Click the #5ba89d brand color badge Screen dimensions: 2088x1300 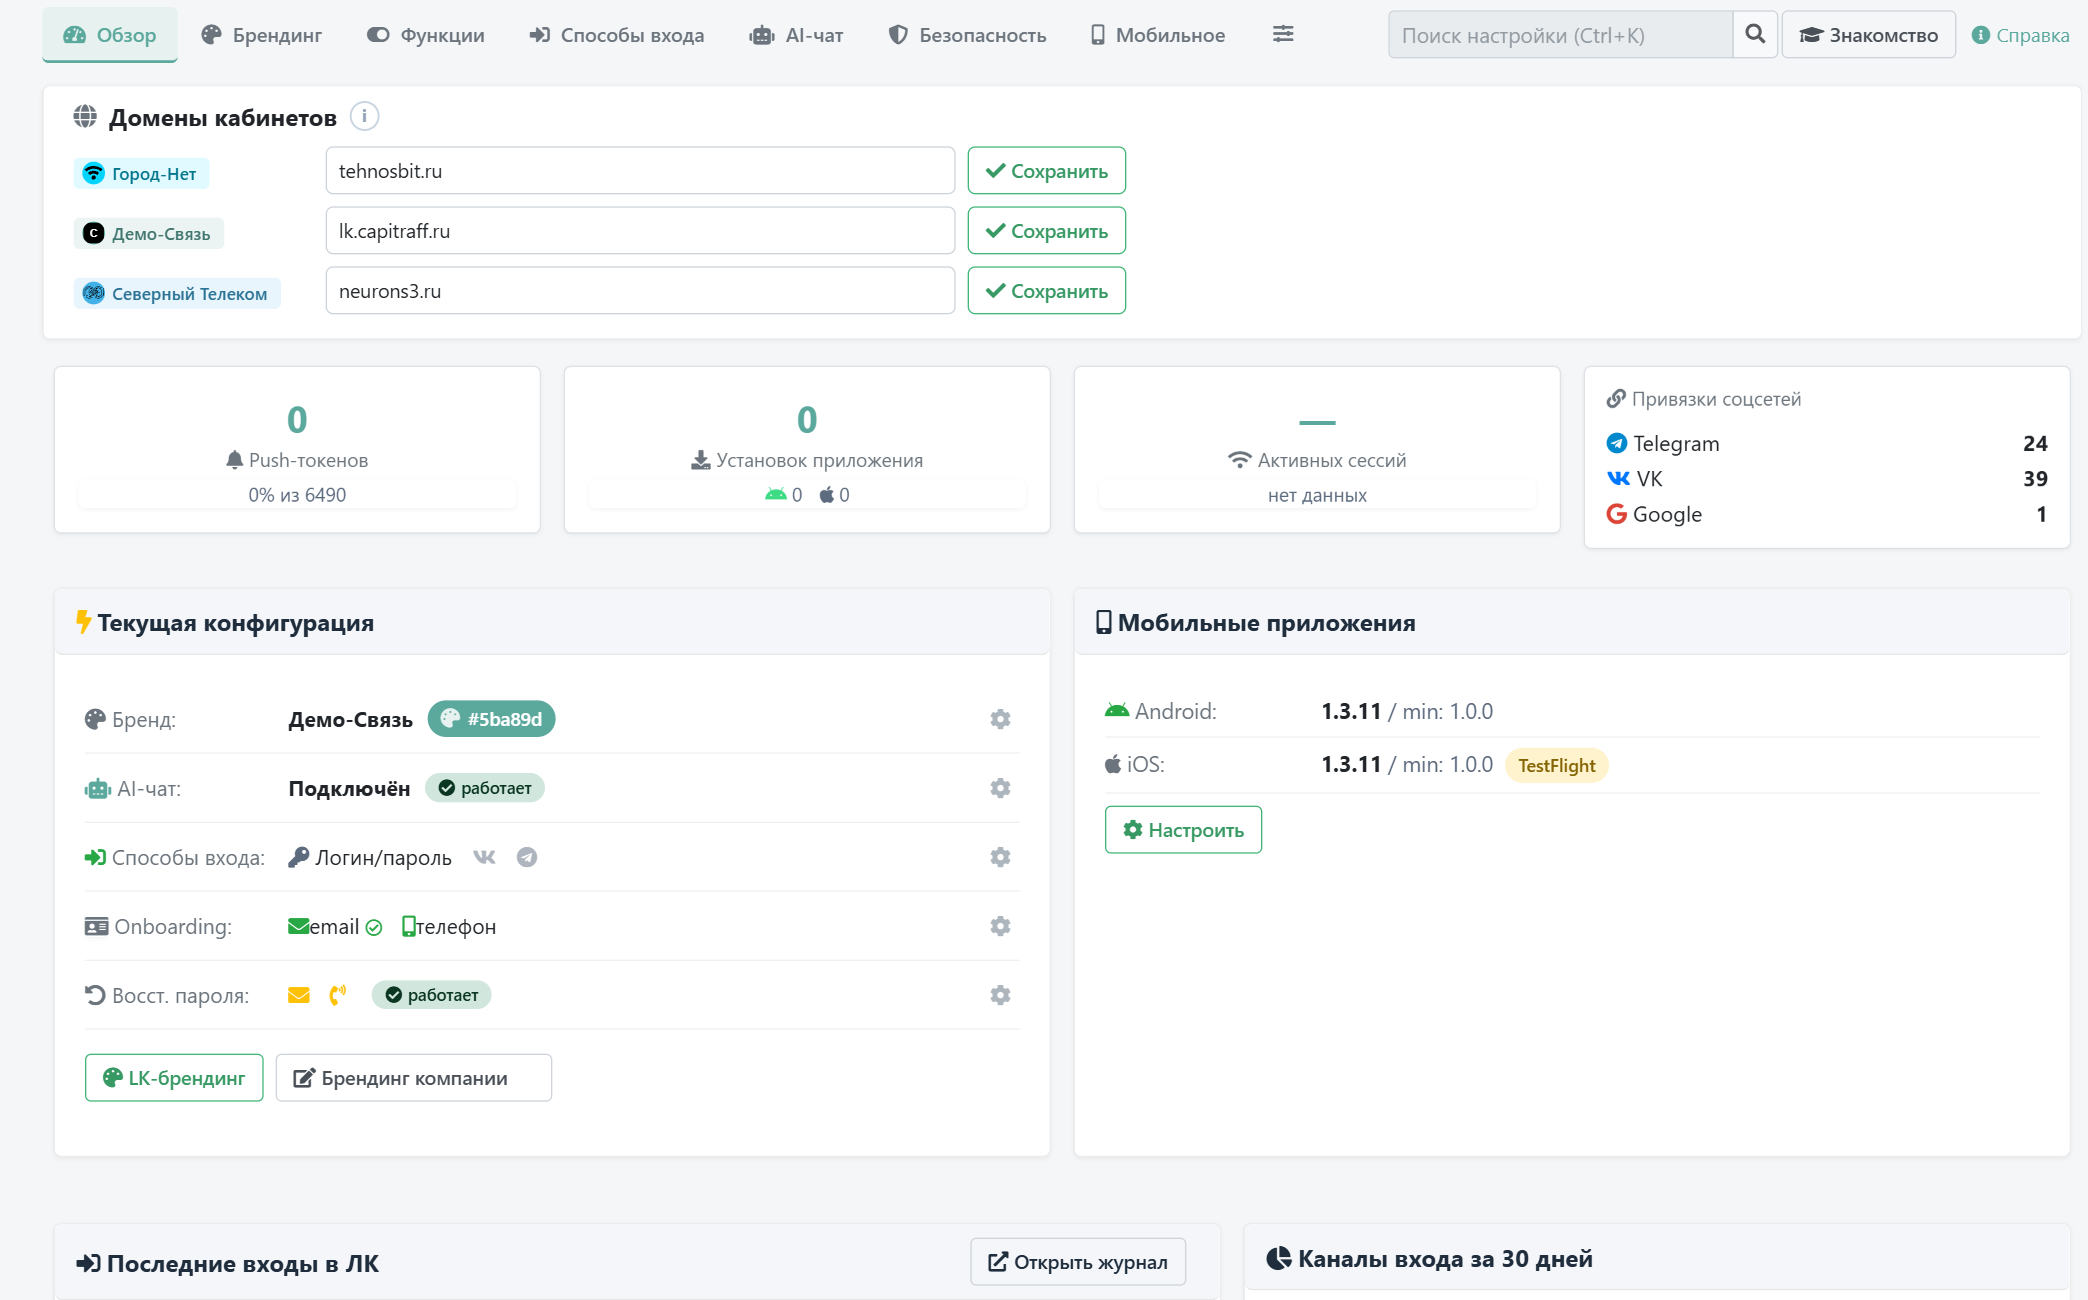coord(491,719)
